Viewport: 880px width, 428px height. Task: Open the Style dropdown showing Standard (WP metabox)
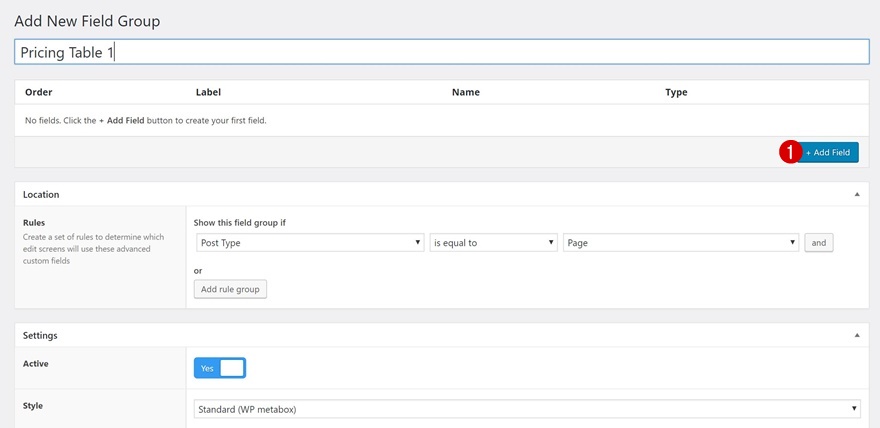(x=527, y=408)
